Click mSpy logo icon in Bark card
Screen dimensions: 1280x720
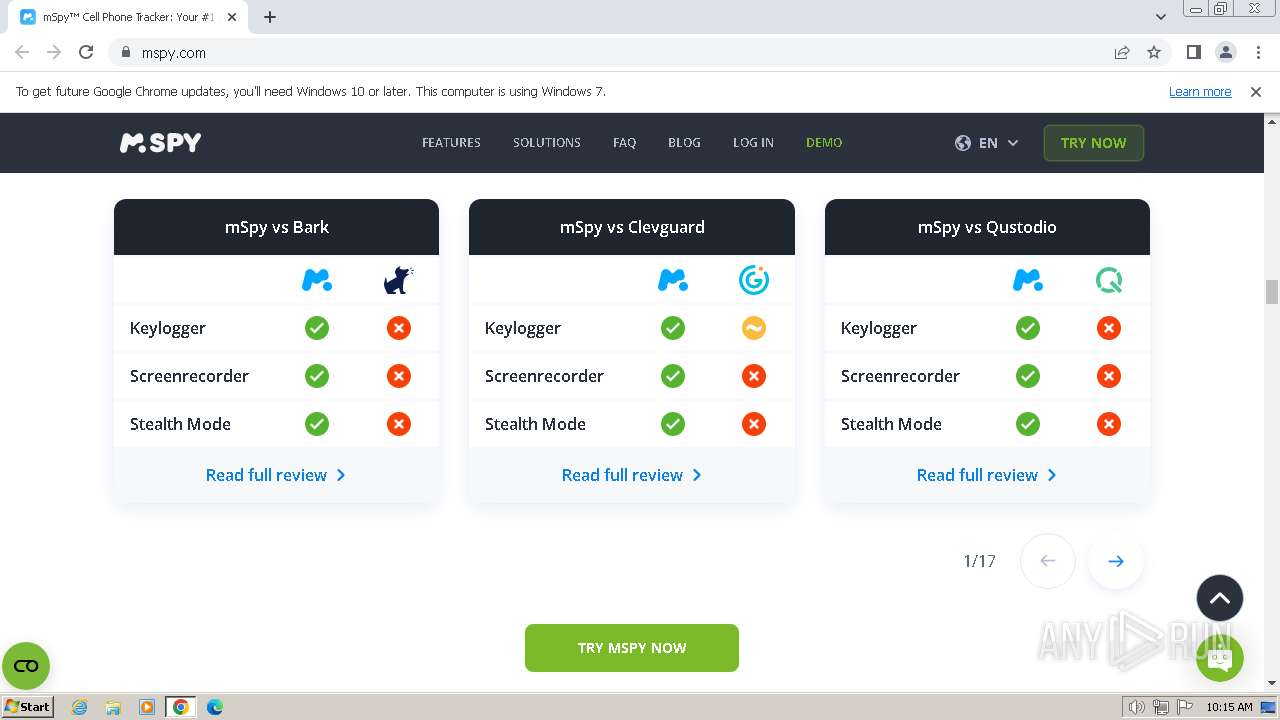point(317,281)
